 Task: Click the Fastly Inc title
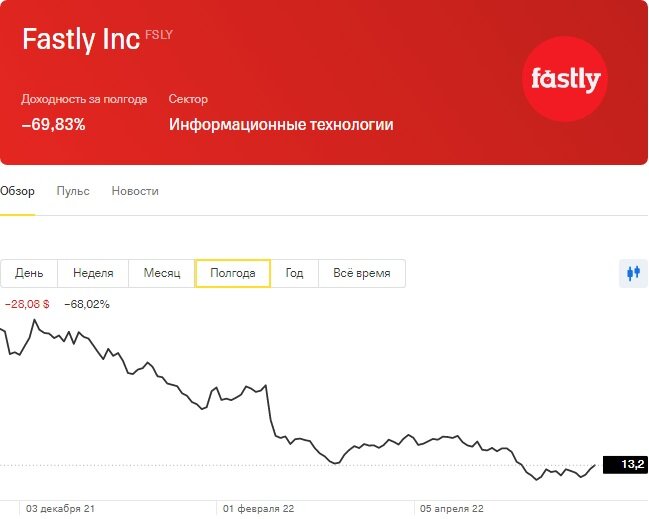[x=81, y=40]
